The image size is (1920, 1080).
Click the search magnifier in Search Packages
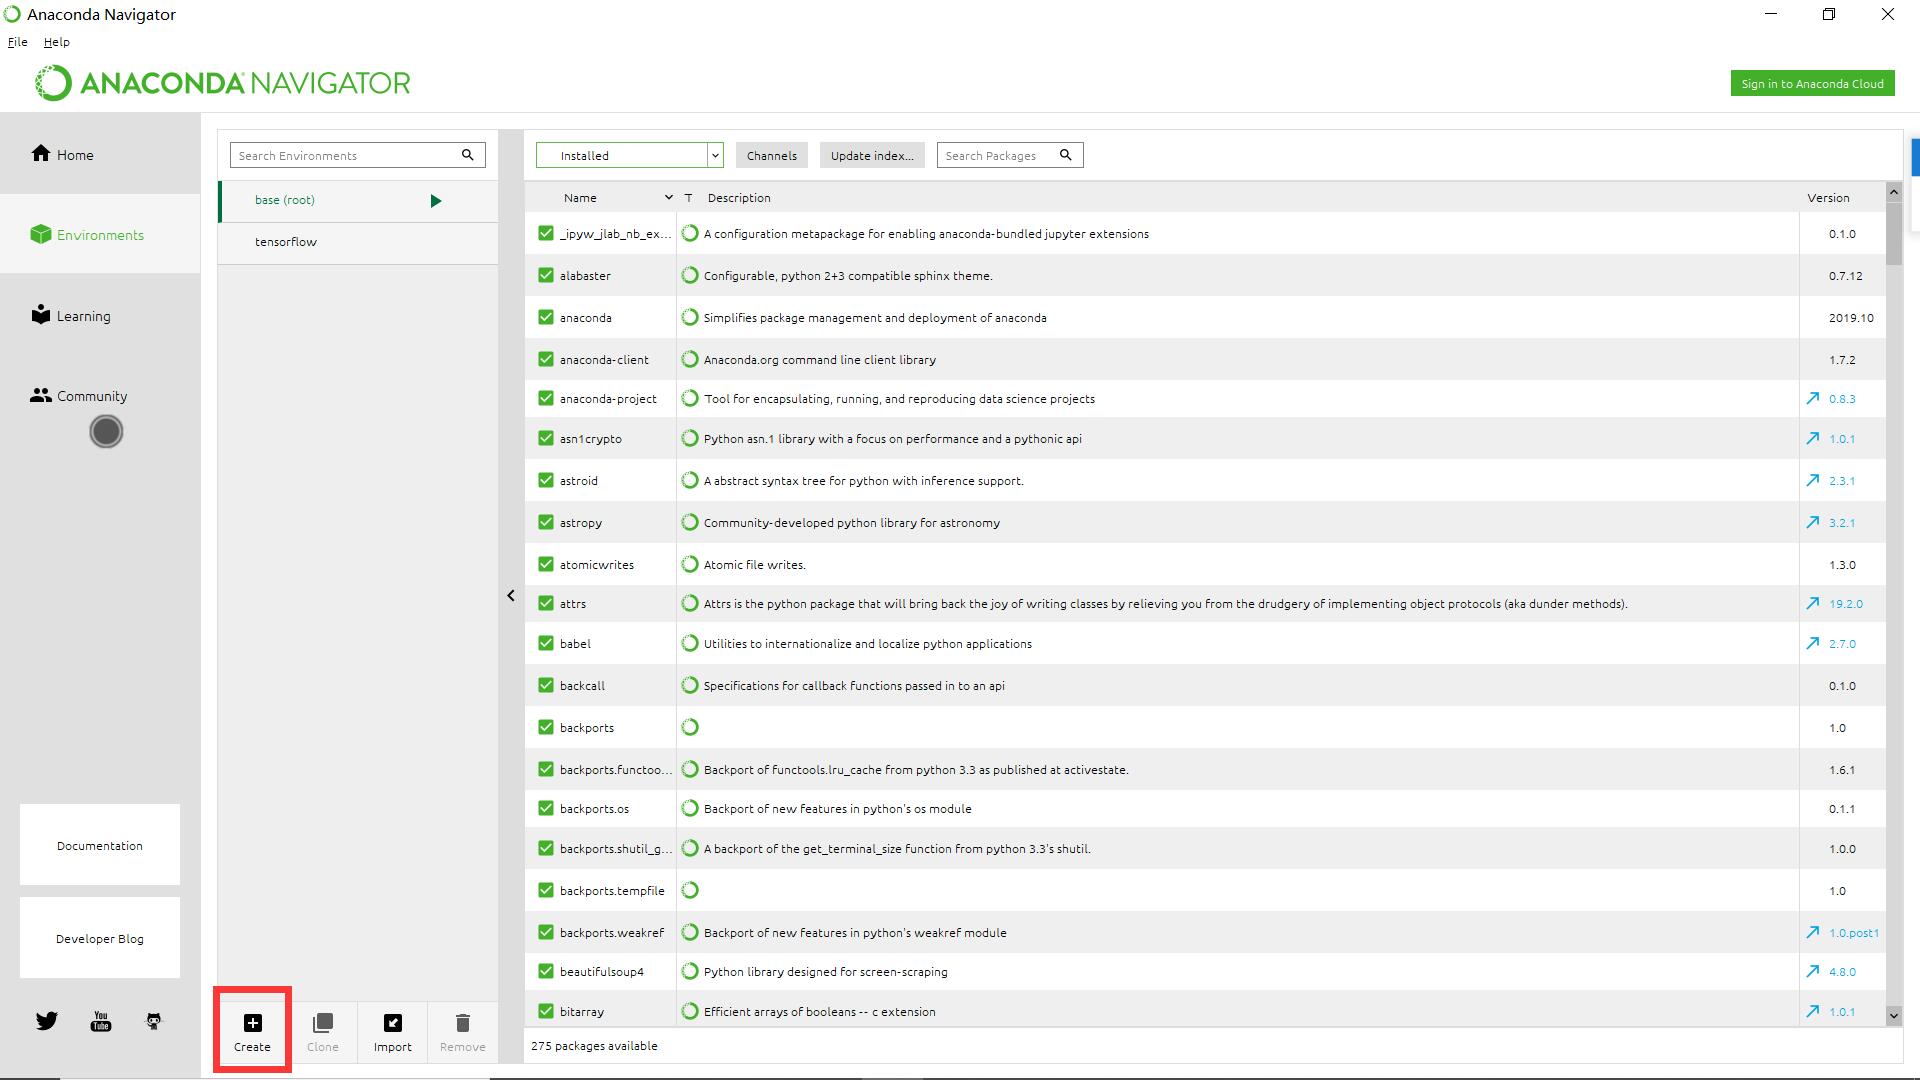1066,155
